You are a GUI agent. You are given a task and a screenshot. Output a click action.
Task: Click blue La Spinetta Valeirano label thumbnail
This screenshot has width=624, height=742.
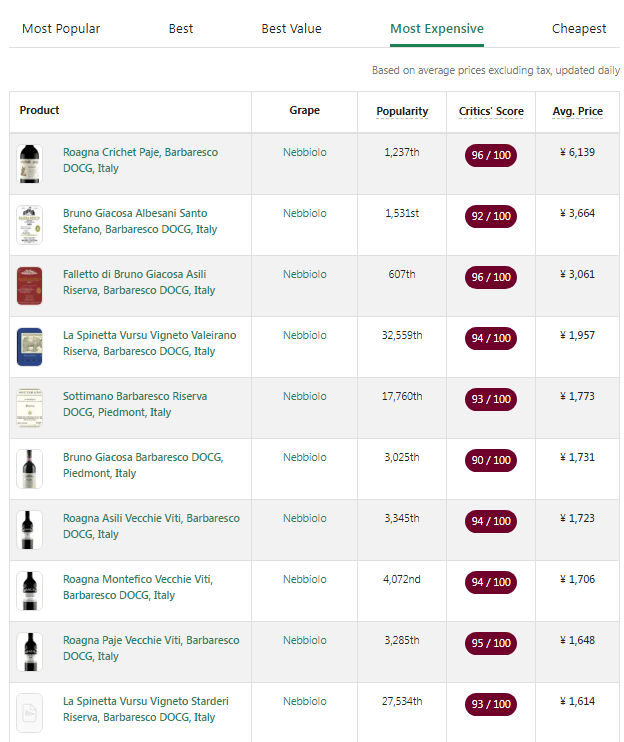30,347
